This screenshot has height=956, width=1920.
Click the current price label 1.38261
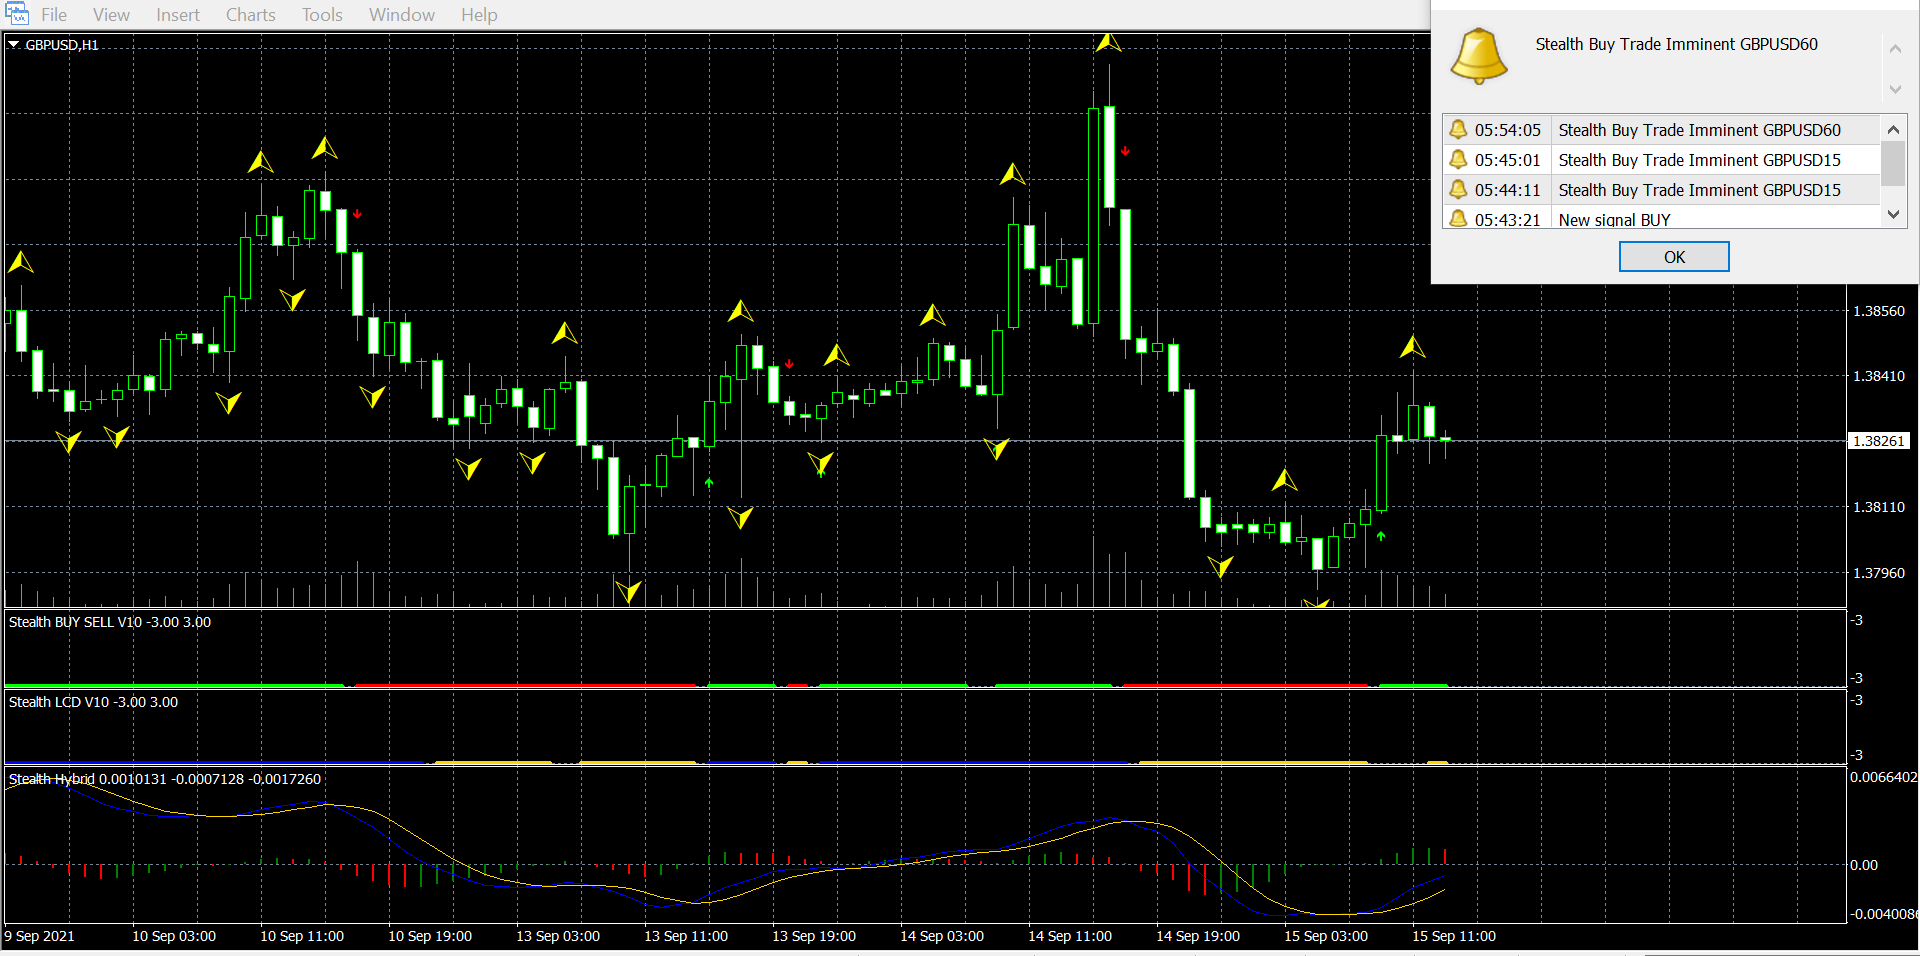pyautogui.click(x=1878, y=441)
